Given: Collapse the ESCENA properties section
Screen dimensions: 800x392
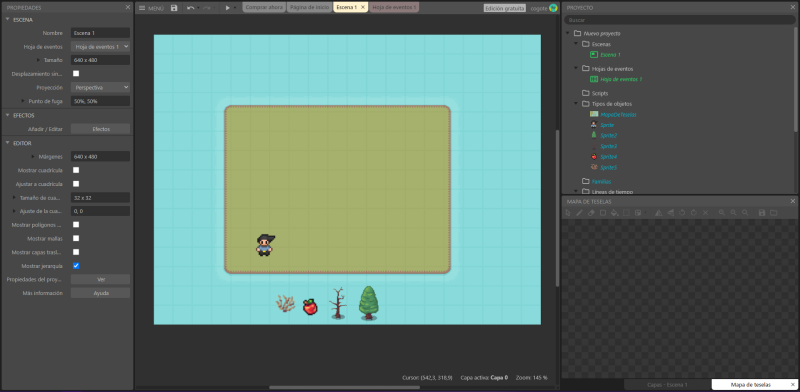Looking at the screenshot, I should point(8,19).
